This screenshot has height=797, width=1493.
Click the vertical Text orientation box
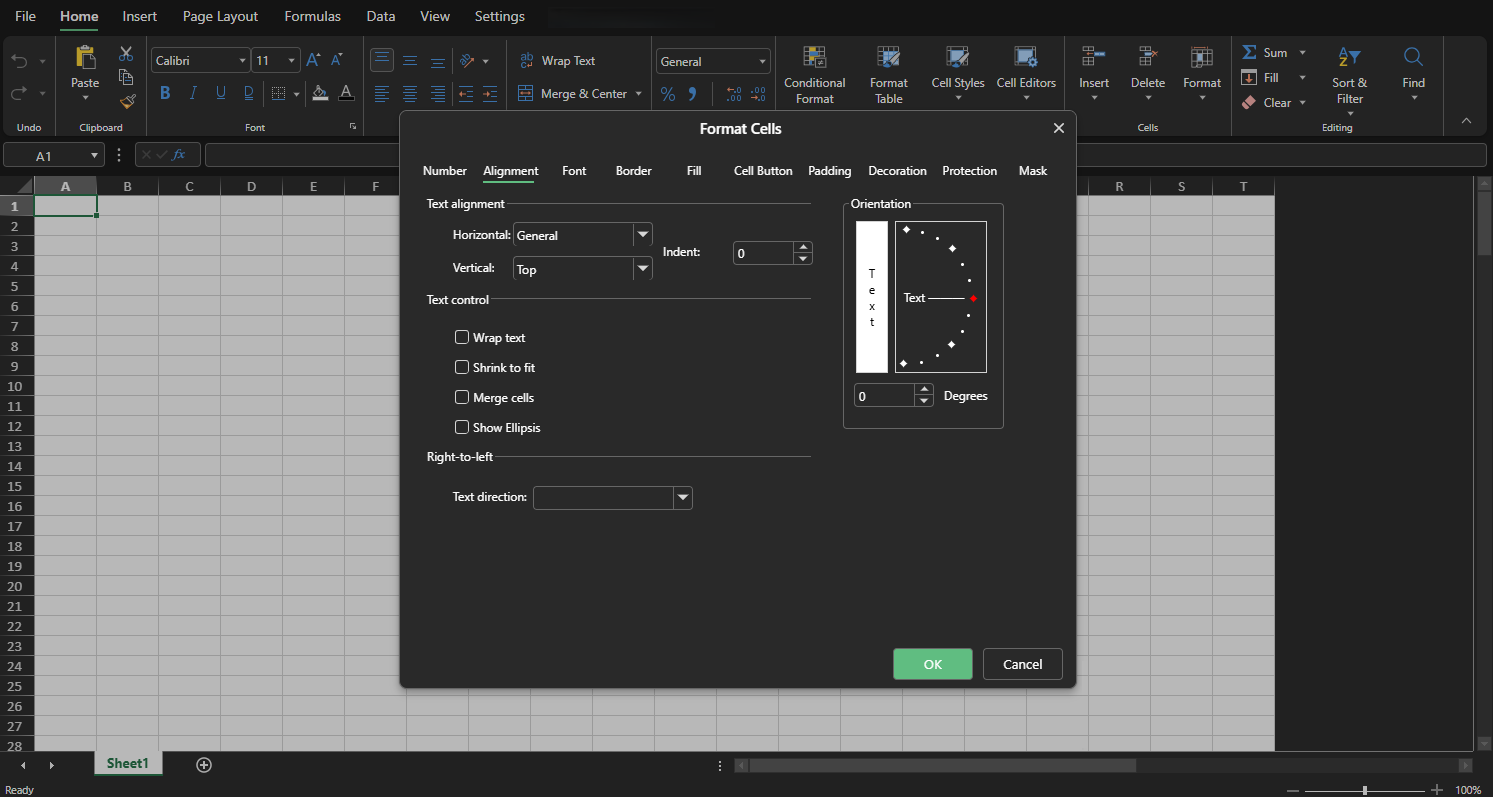tap(872, 297)
